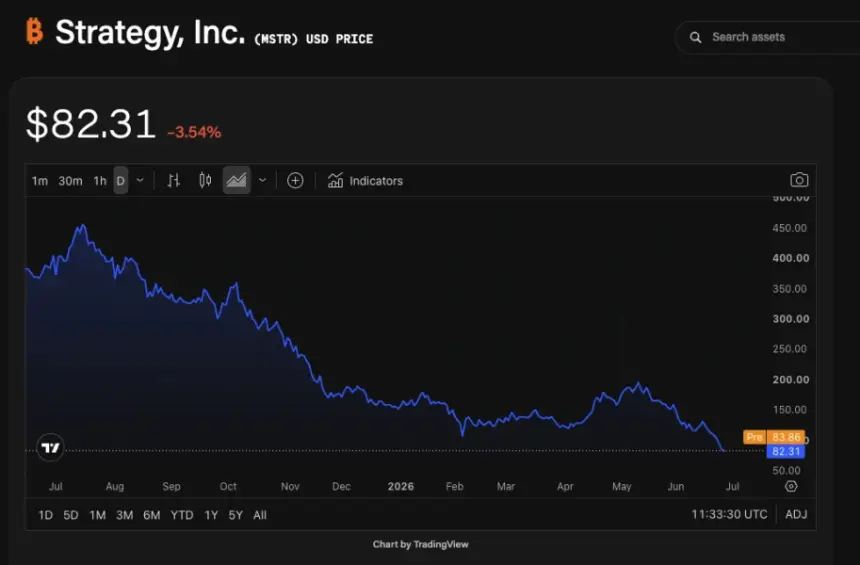Expand the chart style dropdown arrow

click(x=263, y=180)
